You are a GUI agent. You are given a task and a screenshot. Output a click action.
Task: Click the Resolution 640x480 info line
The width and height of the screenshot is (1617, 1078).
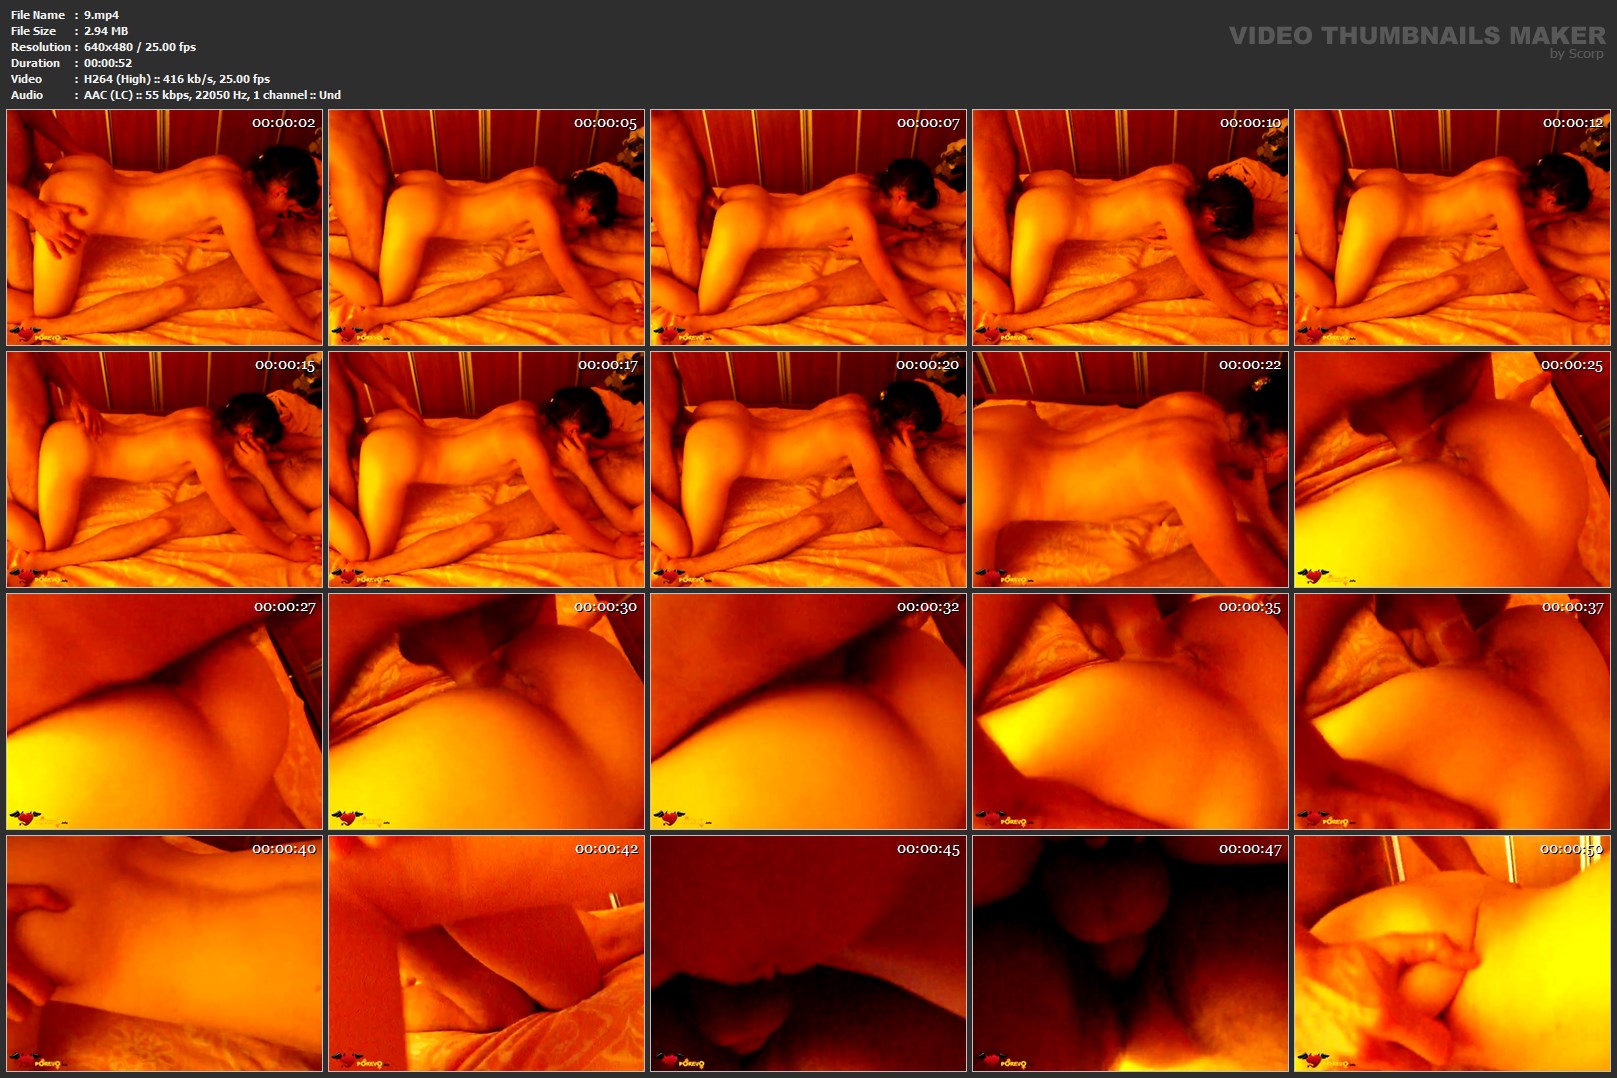click(x=139, y=47)
